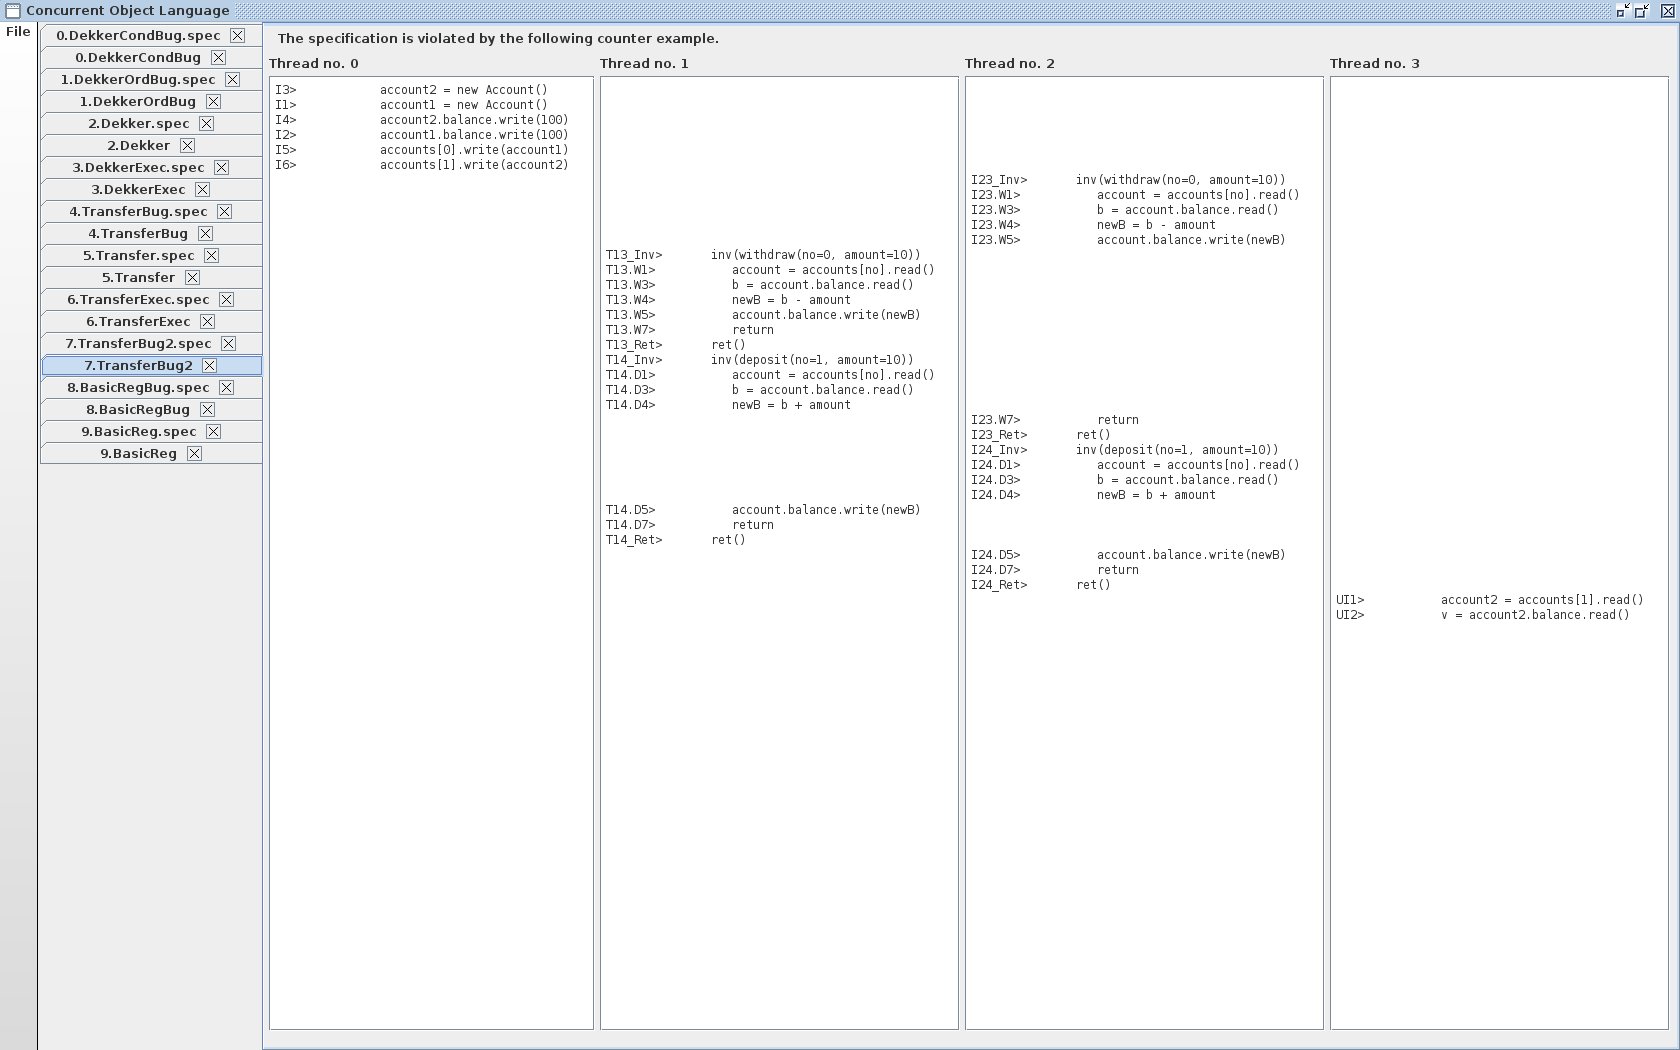
Task: Close the 0.DekkerCondBug.spec tab
Action: [237, 35]
